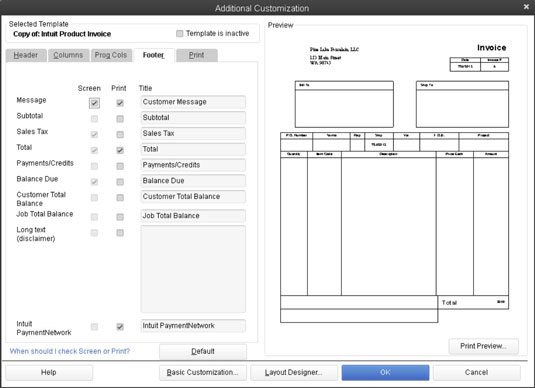Edit the Payments/Credits title field
This screenshot has height=388, width=535.
pyautogui.click(x=193, y=165)
